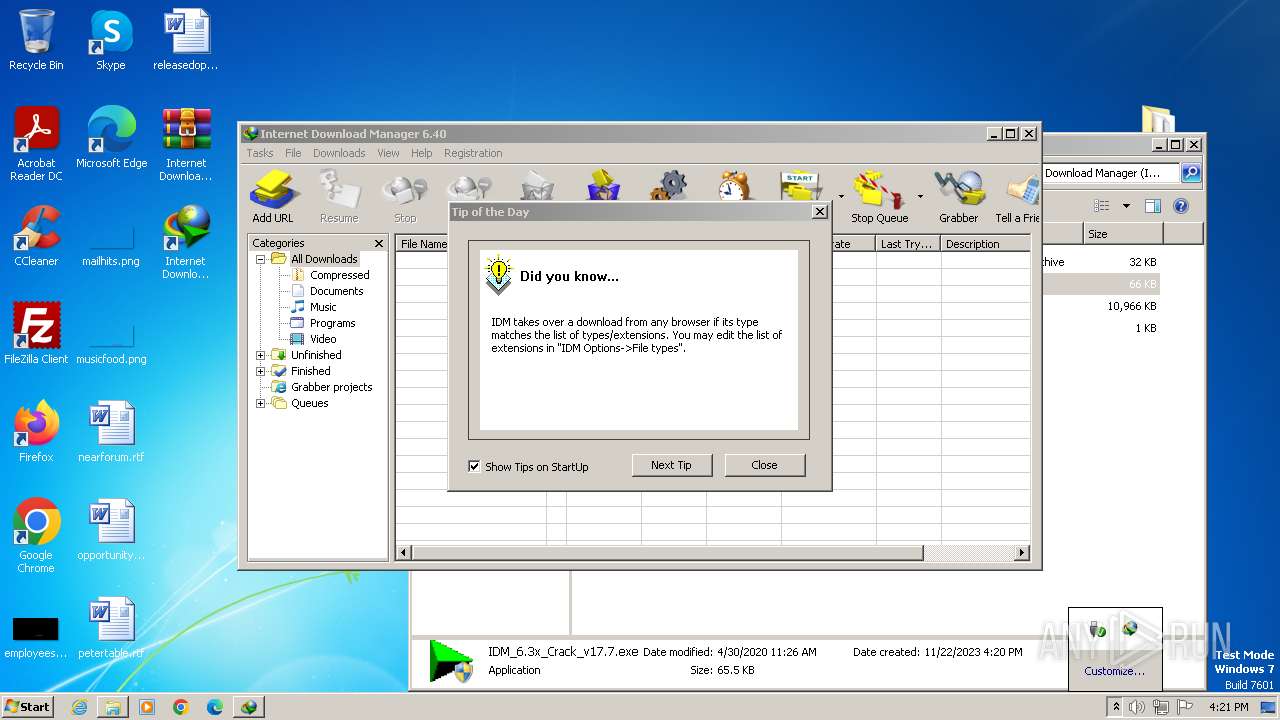Click the File Name column header
1280x720 pixels.
pos(423,244)
